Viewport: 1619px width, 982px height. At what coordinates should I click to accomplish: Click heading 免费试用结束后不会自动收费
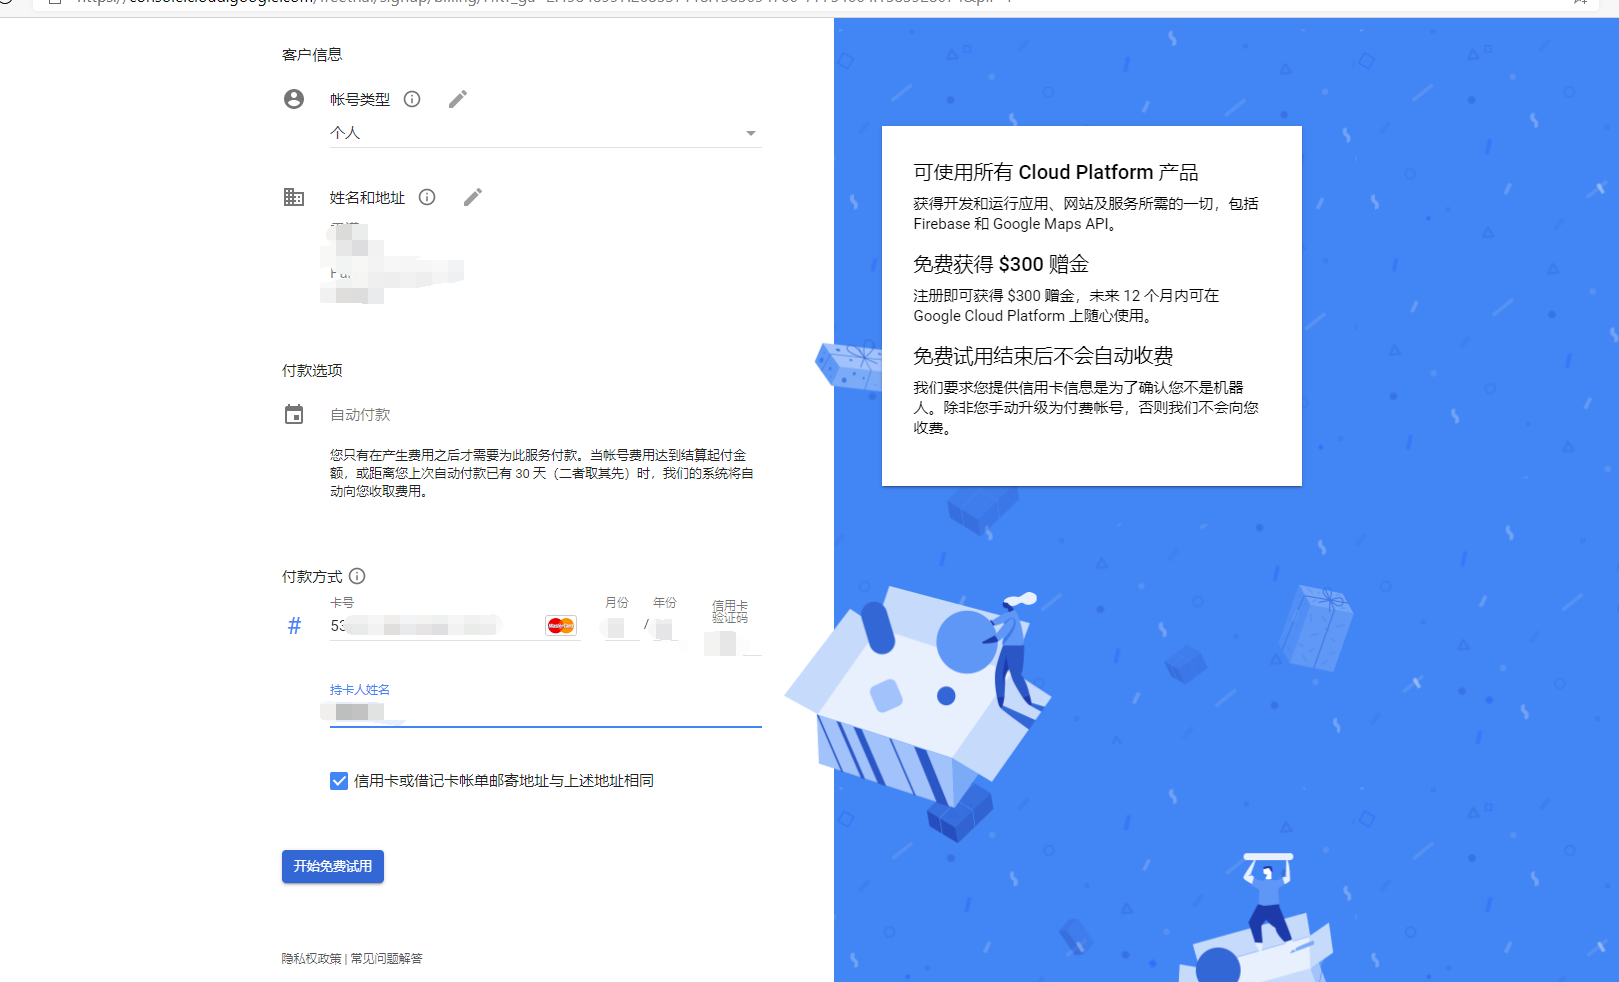1043,356
